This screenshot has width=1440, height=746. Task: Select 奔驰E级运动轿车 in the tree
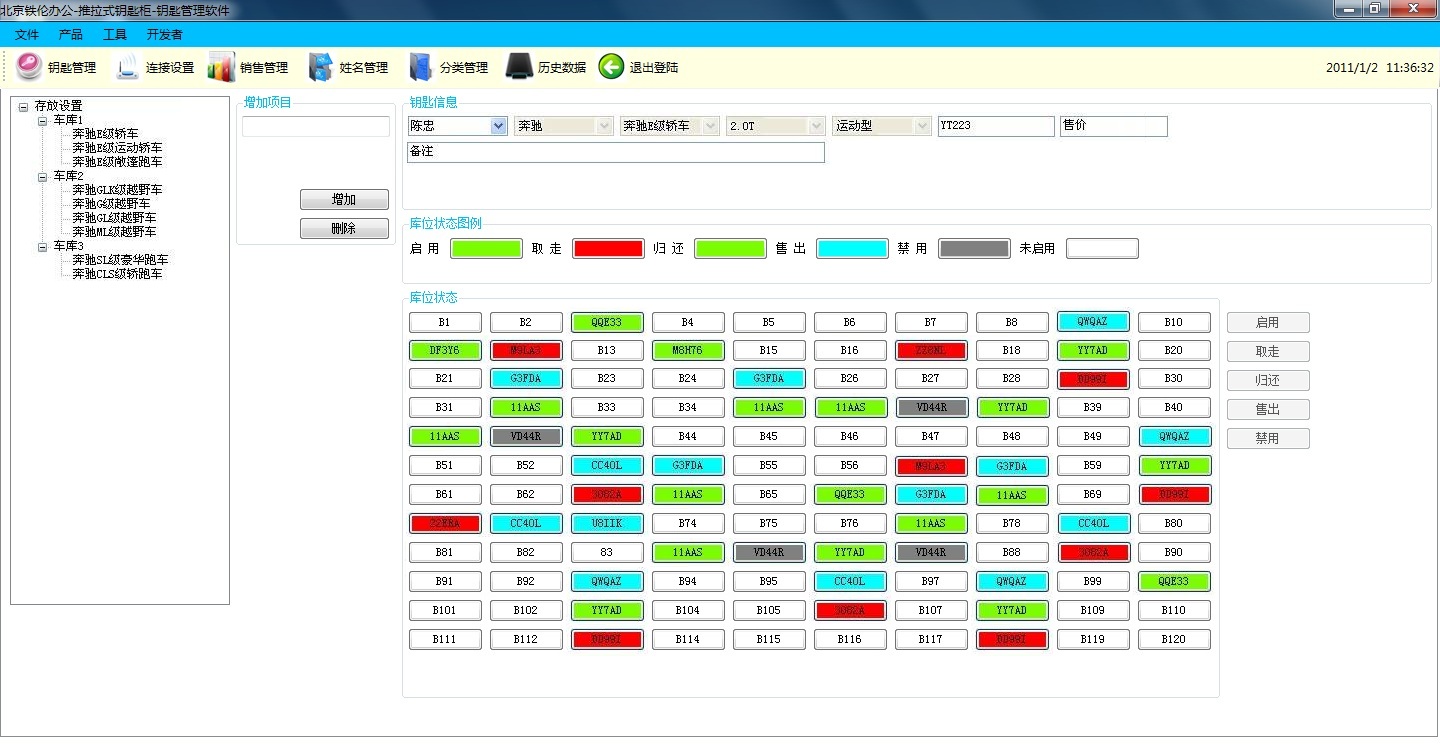(117, 148)
